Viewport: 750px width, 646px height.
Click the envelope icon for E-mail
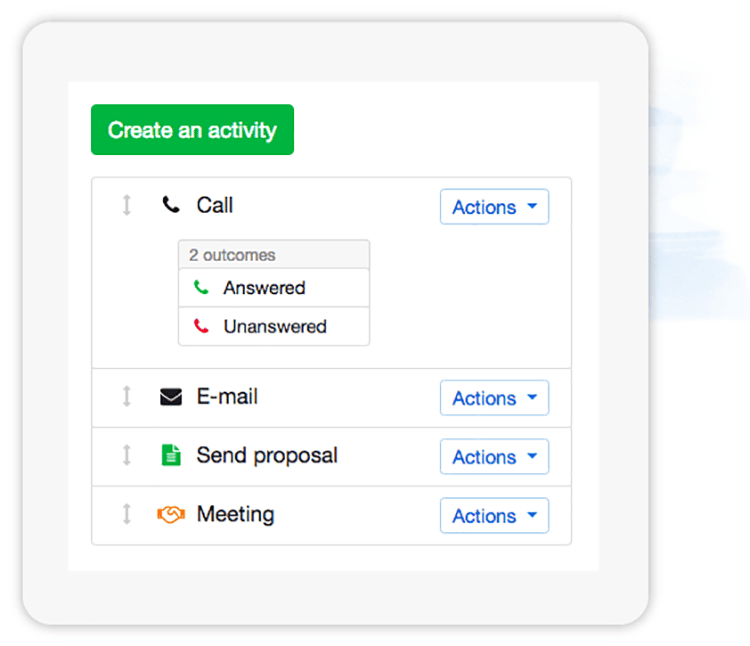[171, 397]
